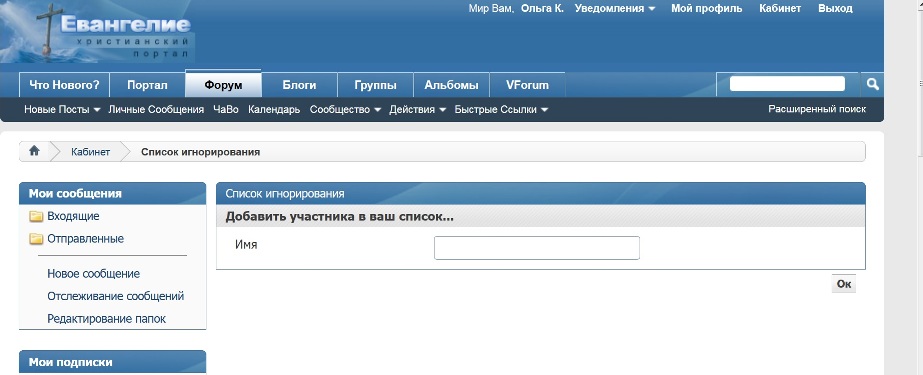Open Редактирование папок link

pyautogui.click(x=107, y=319)
